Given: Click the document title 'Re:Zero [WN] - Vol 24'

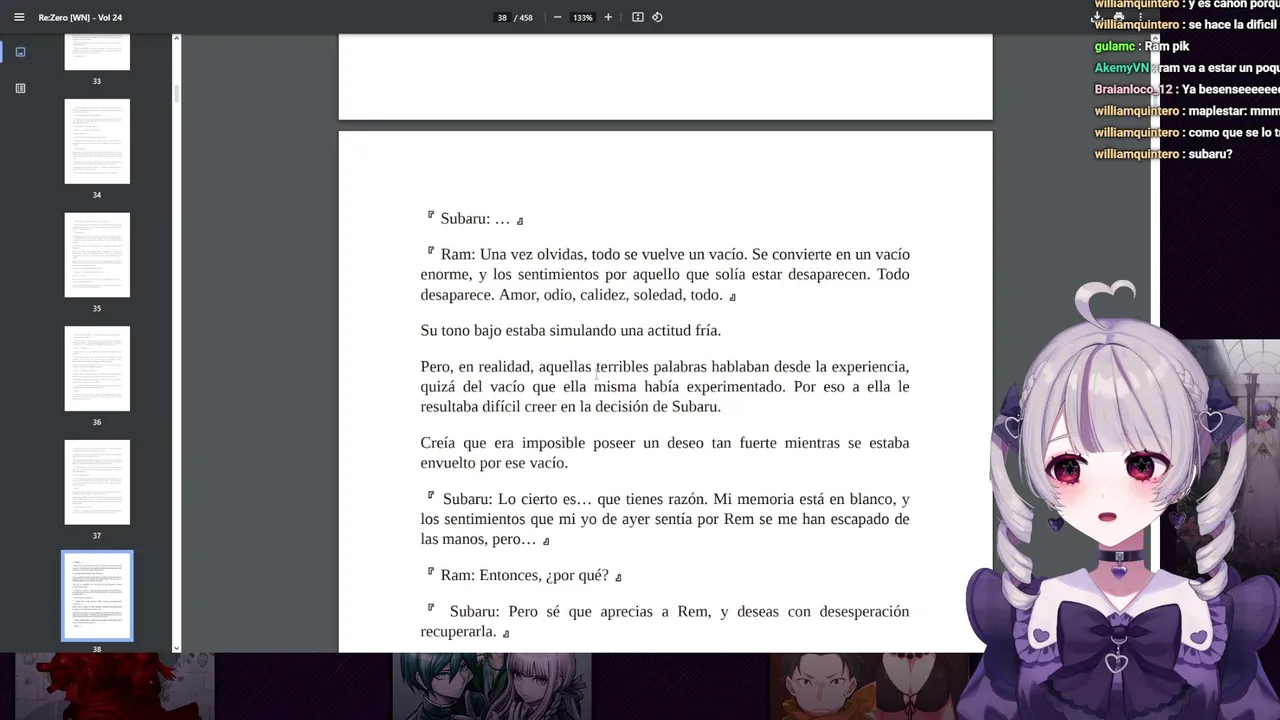Looking at the screenshot, I should coord(80,17).
